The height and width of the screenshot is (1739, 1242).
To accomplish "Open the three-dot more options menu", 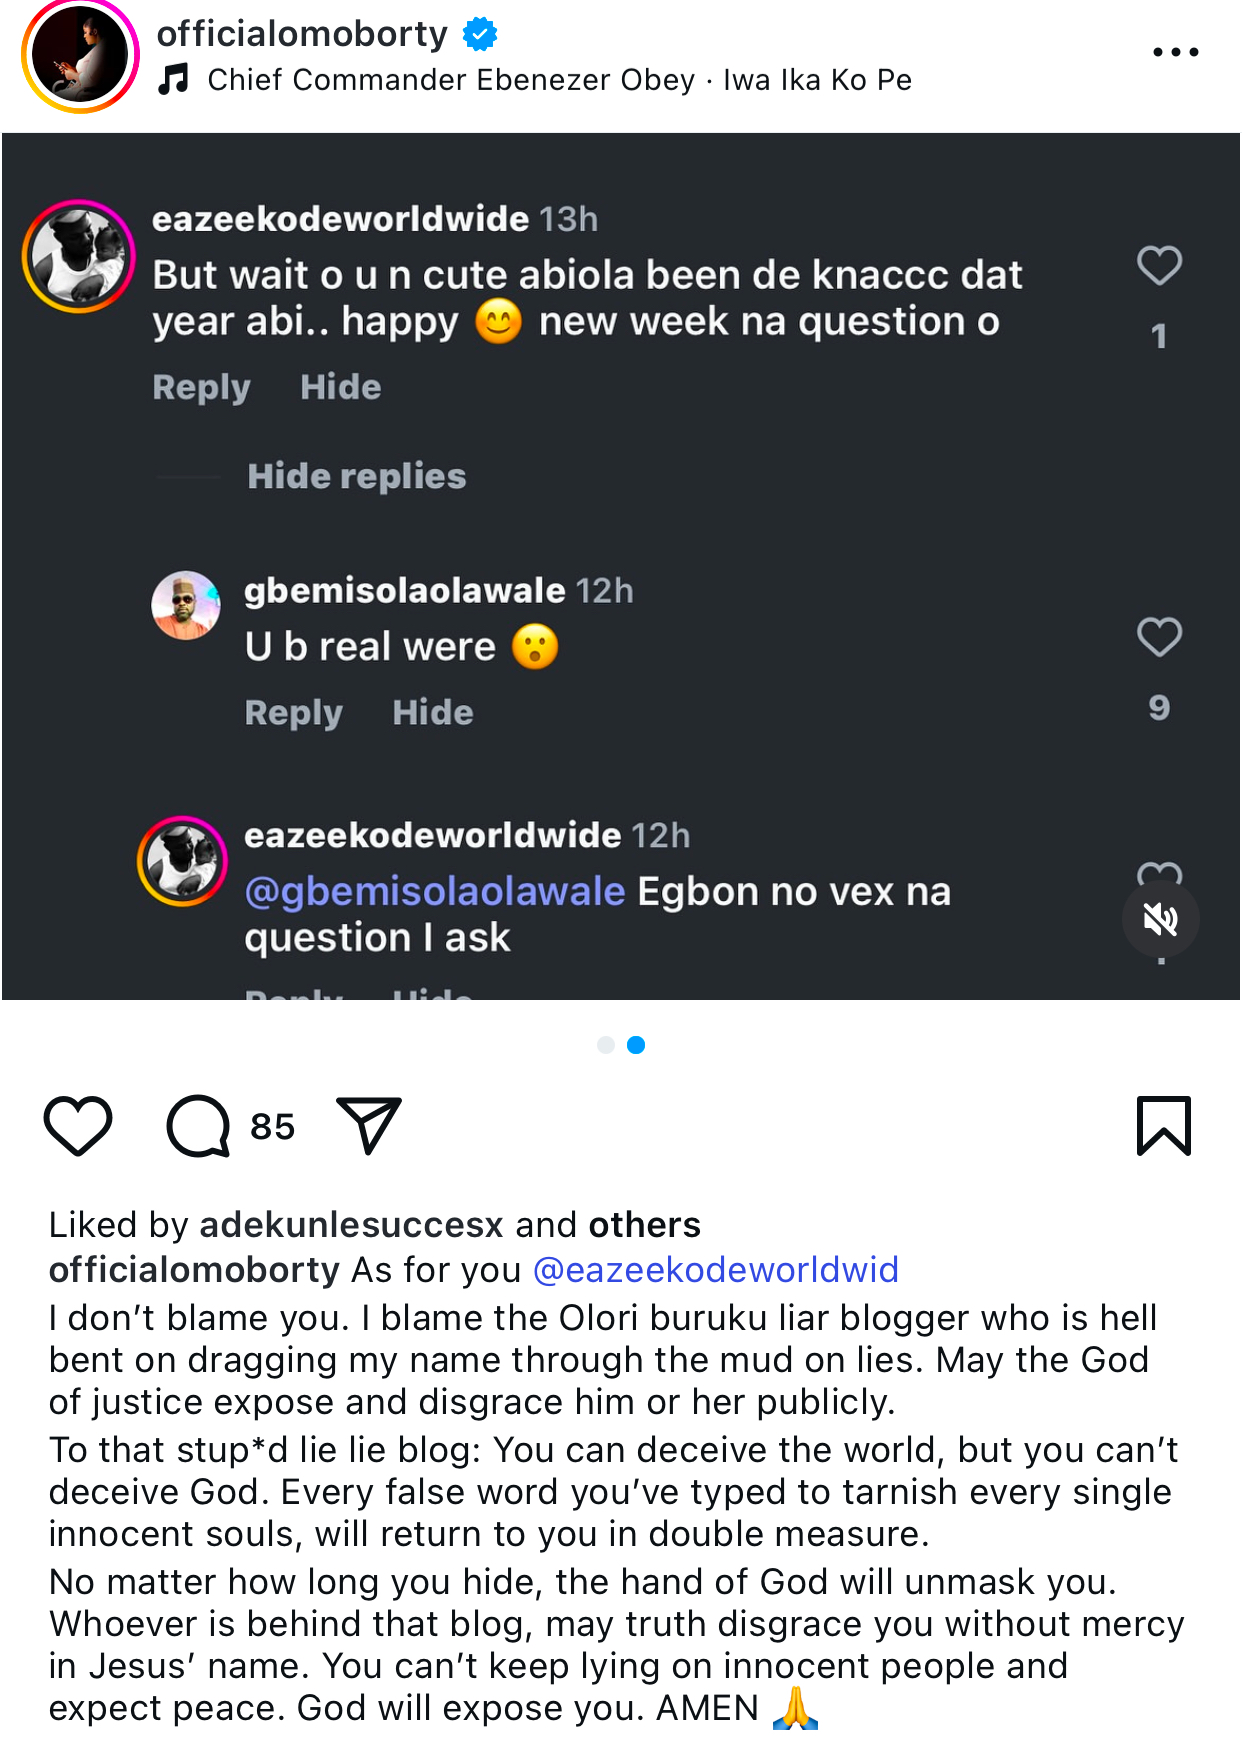I will [x=1175, y=52].
